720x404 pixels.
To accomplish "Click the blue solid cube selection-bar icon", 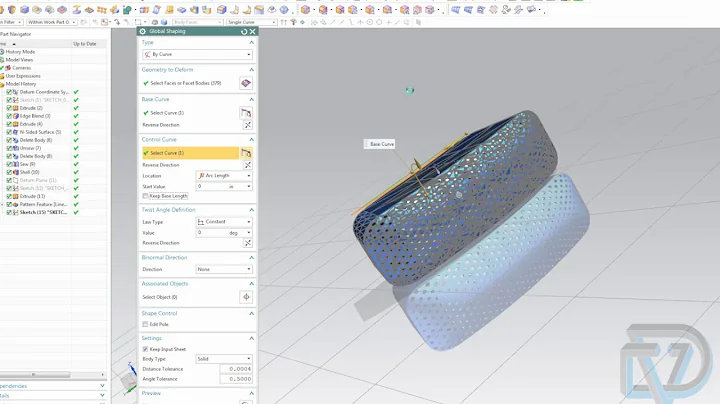I will tap(164, 22).
